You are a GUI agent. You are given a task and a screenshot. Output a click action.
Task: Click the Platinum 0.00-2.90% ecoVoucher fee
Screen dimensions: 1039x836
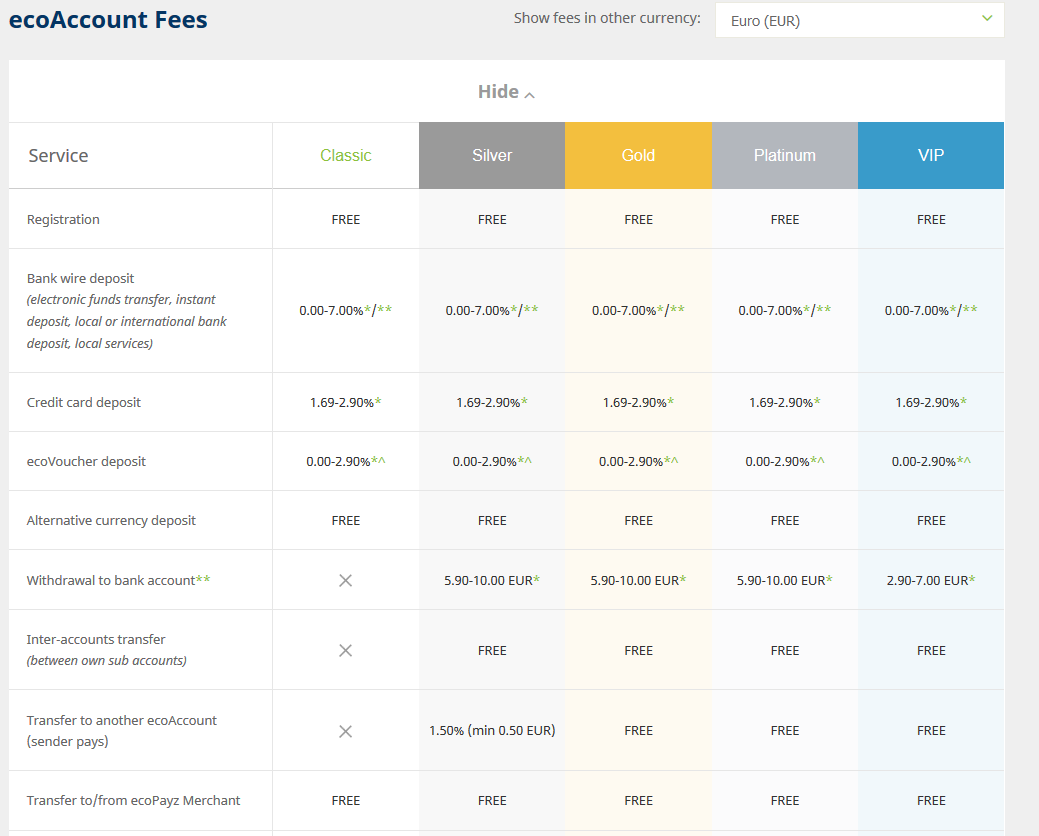click(785, 462)
